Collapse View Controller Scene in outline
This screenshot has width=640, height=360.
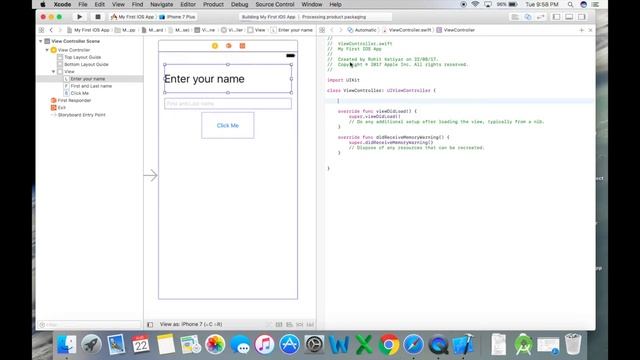point(40,41)
